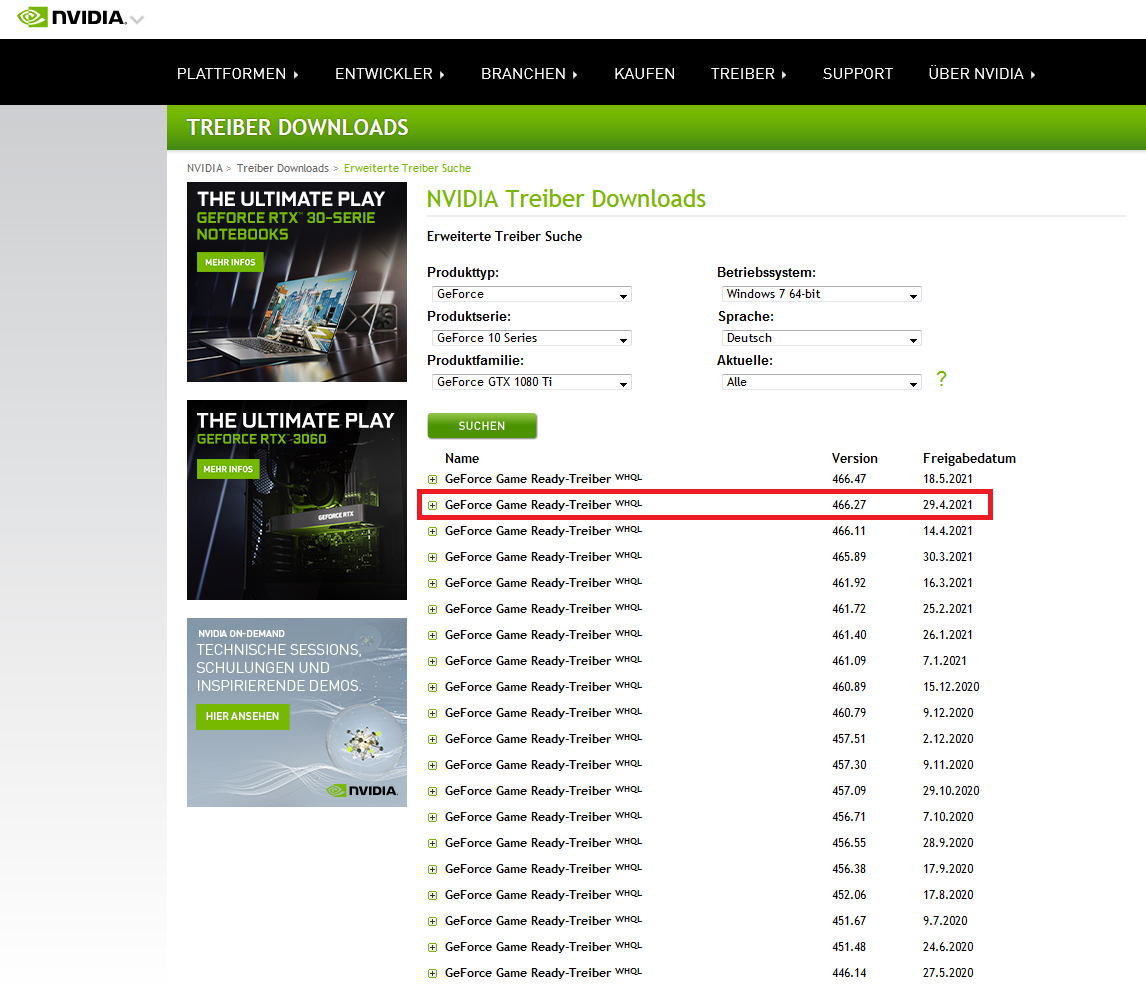Viewport: 1146px width, 999px height.
Task: Open the Produktfamilie dropdown showing GeForce GTX 1080 Ti
Action: click(x=531, y=381)
